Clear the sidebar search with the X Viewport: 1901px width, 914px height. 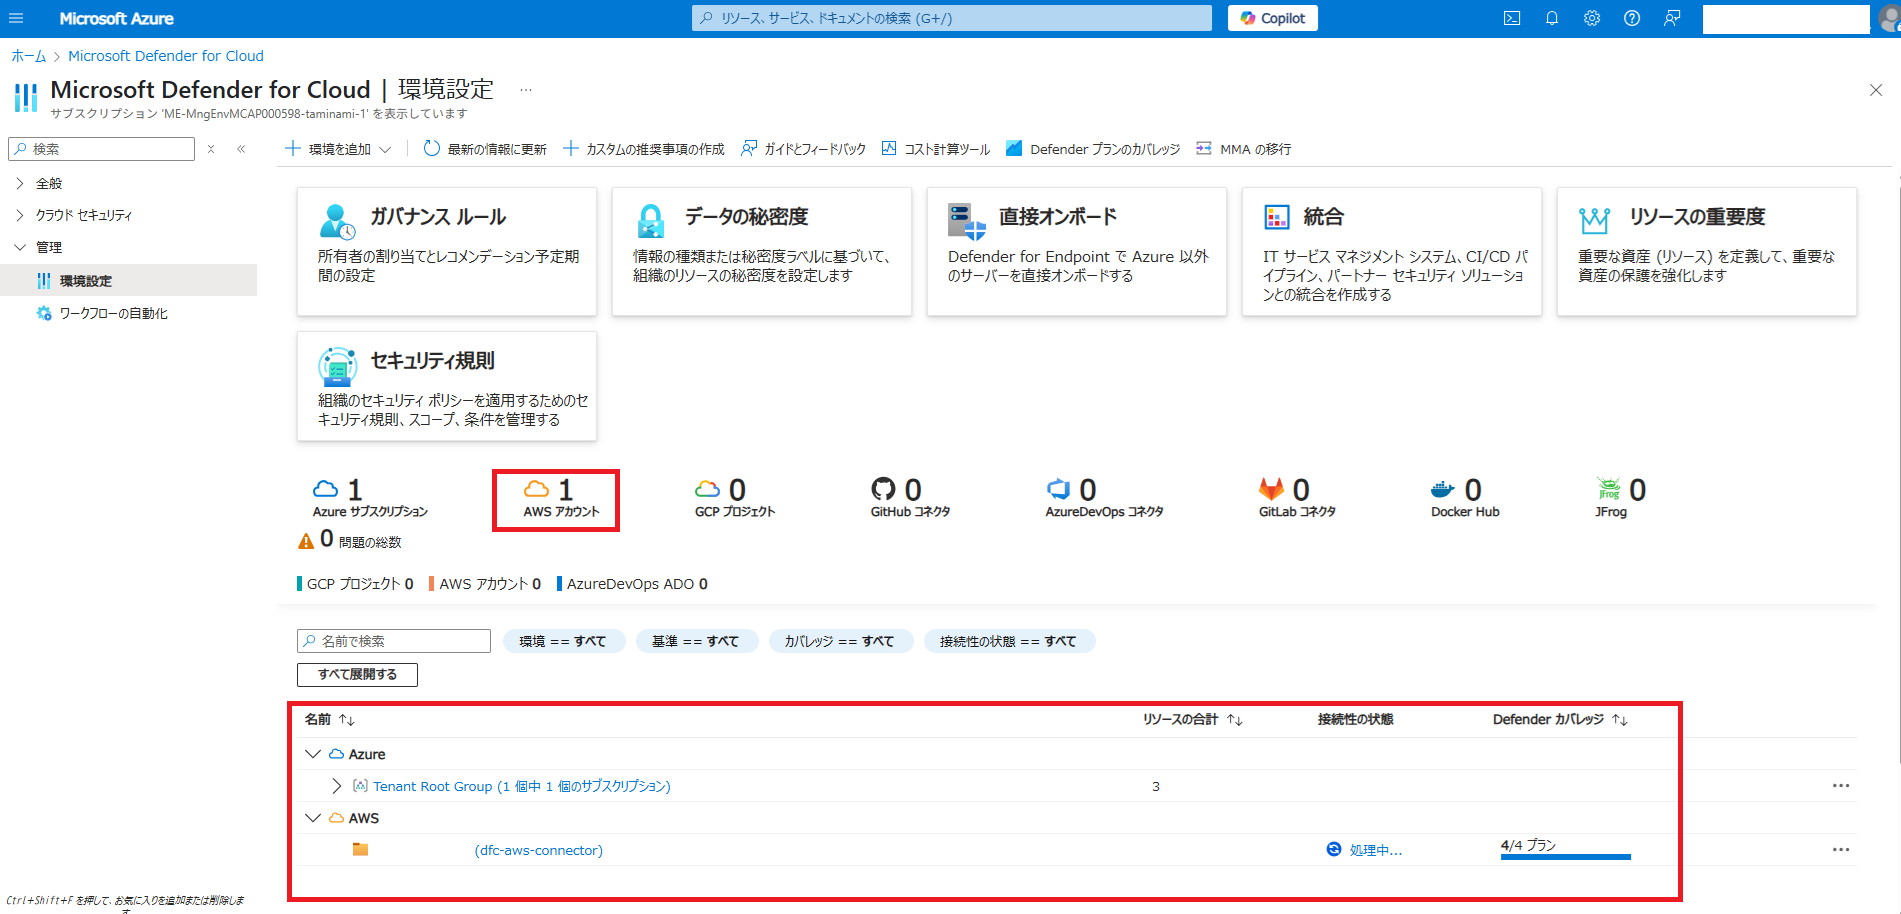(x=211, y=149)
